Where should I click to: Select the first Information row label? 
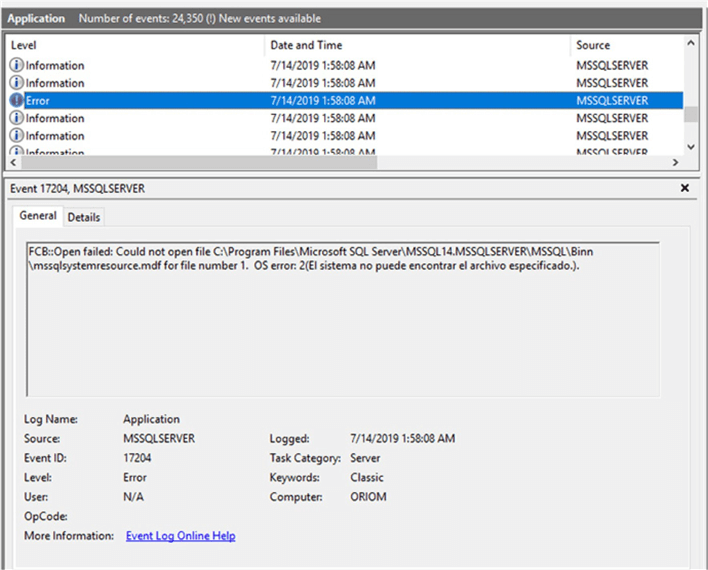coord(55,65)
